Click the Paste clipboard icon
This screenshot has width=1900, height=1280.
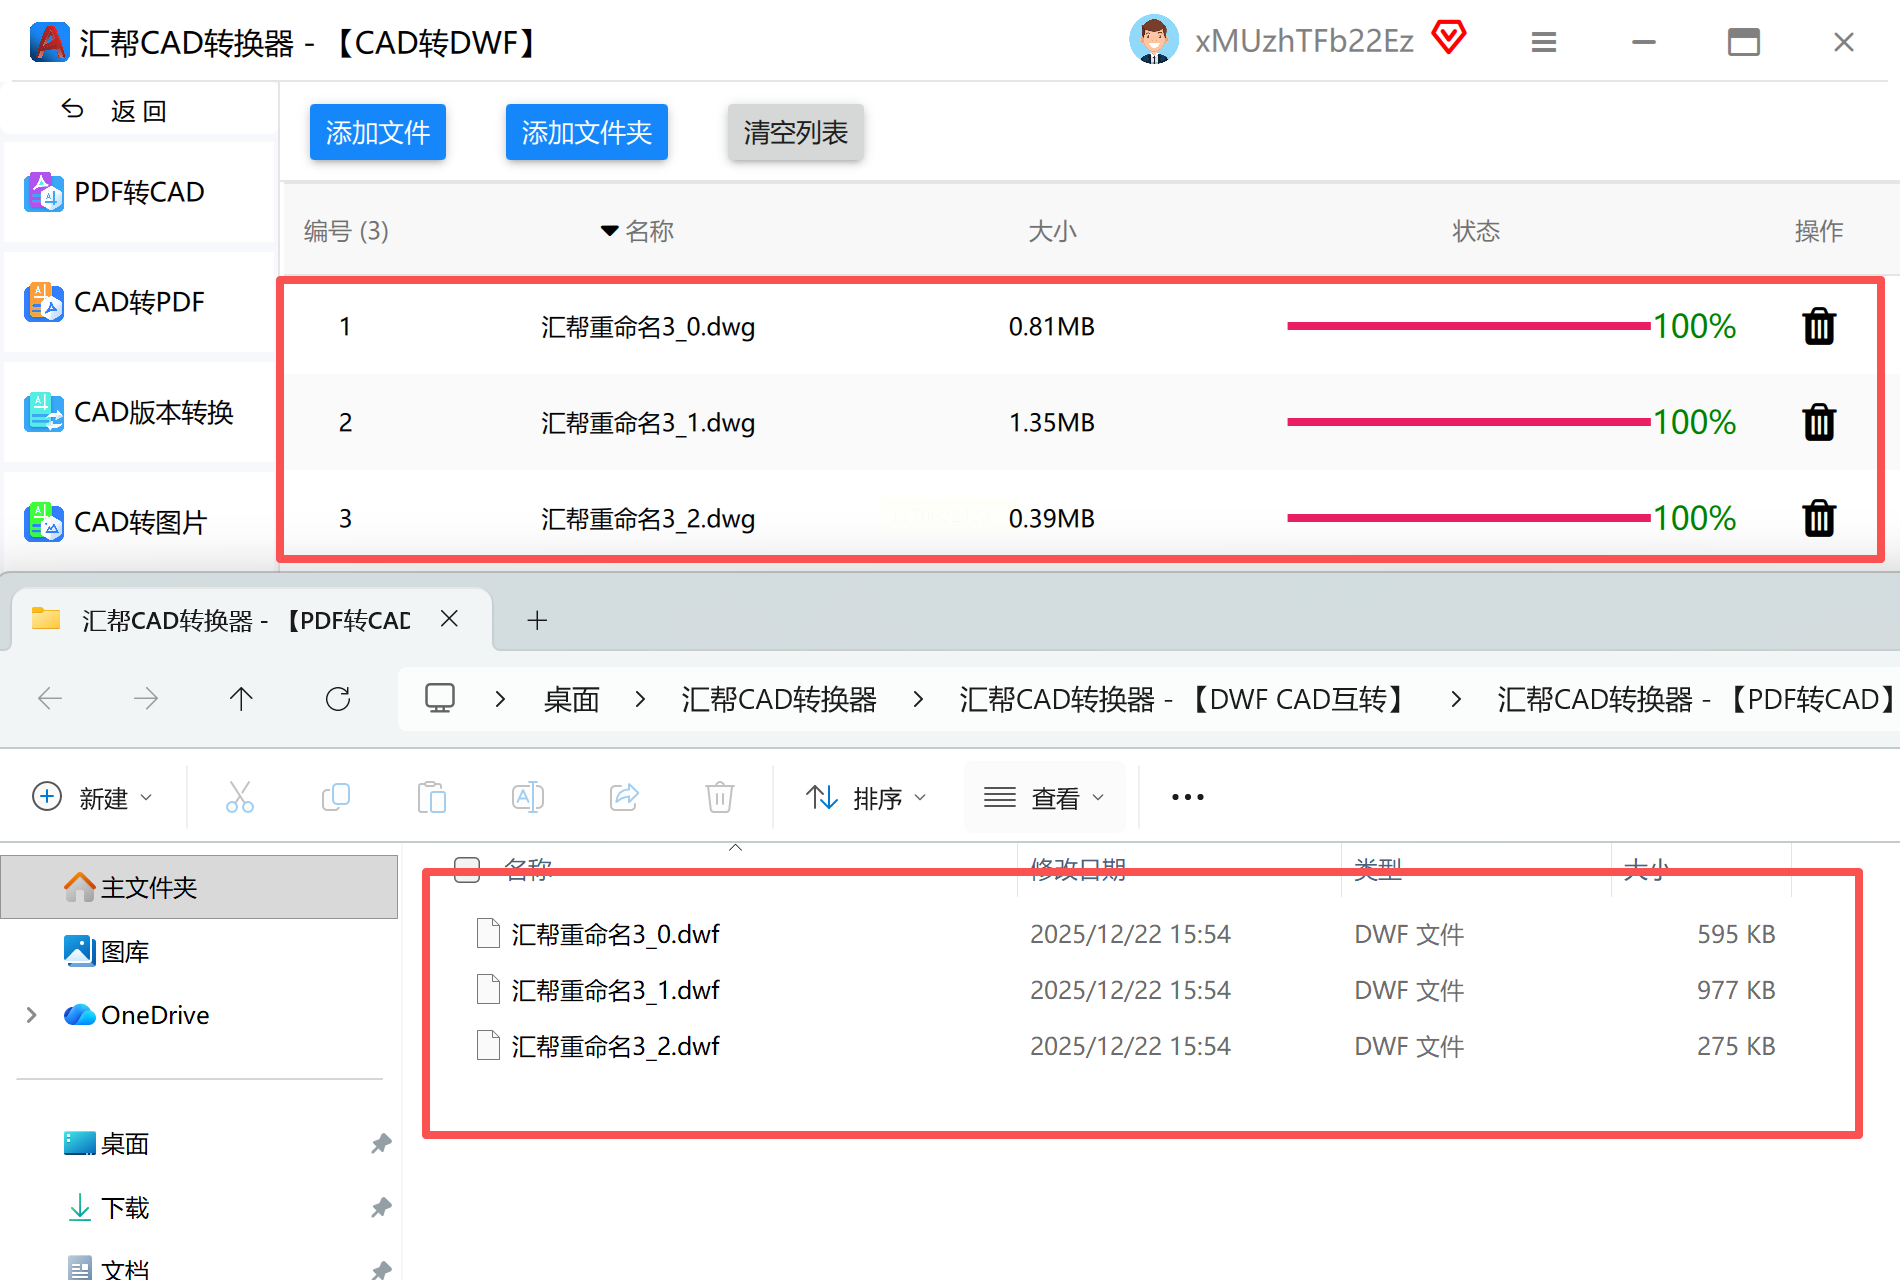click(x=432, y=797)
